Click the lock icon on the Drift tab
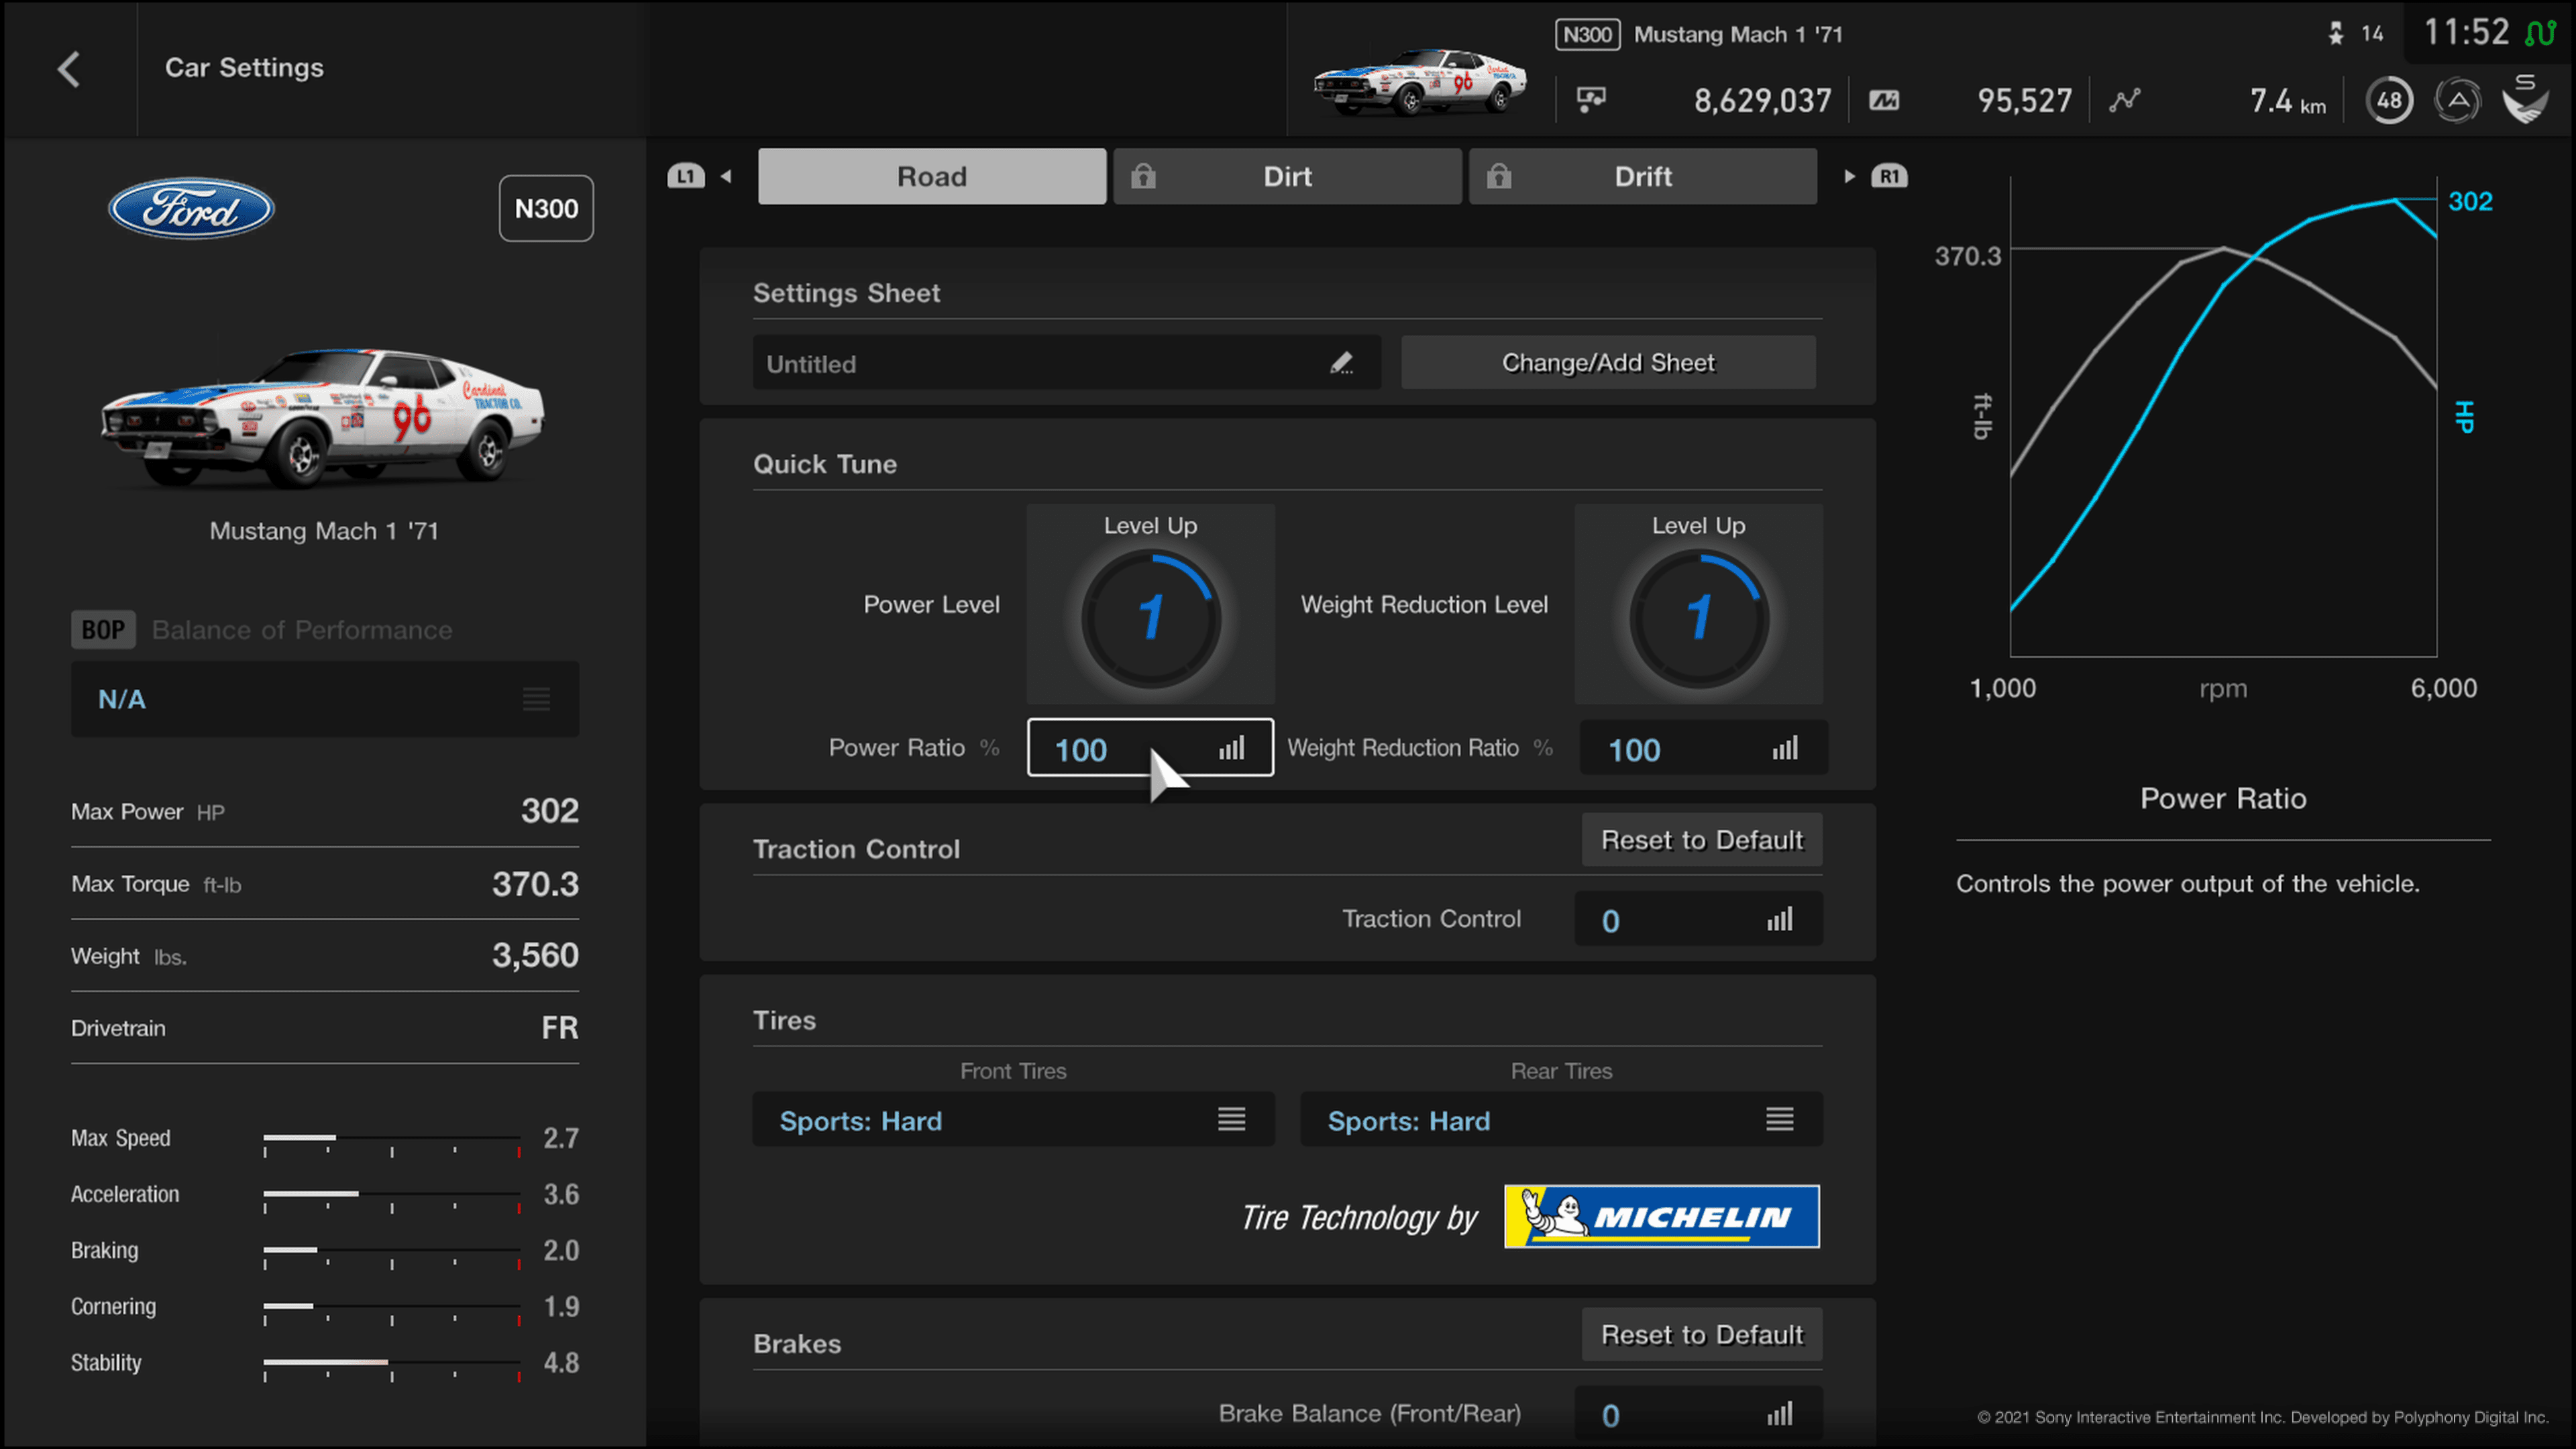2576x1449 pixels. [1498, 176]
